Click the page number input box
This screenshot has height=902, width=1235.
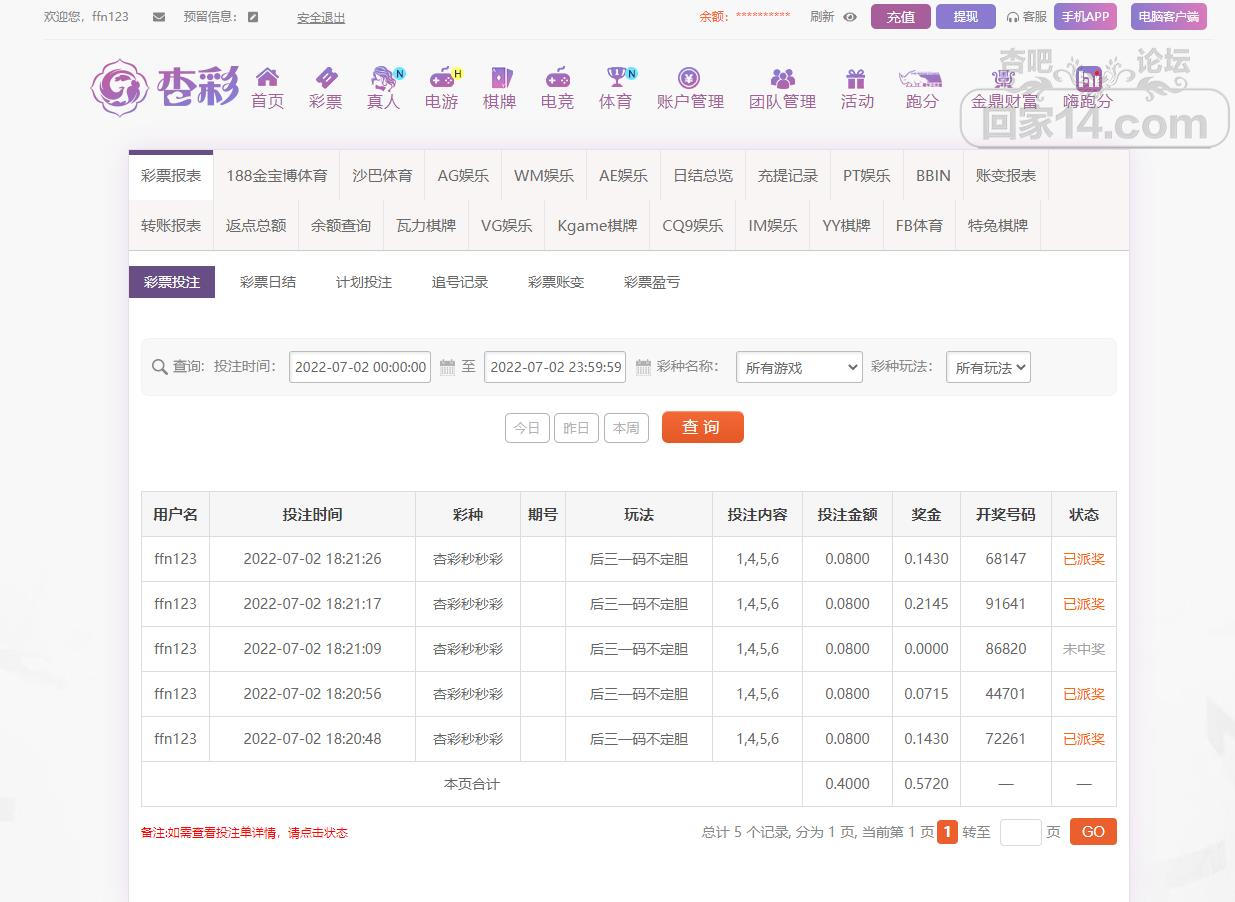[1020, 832]
